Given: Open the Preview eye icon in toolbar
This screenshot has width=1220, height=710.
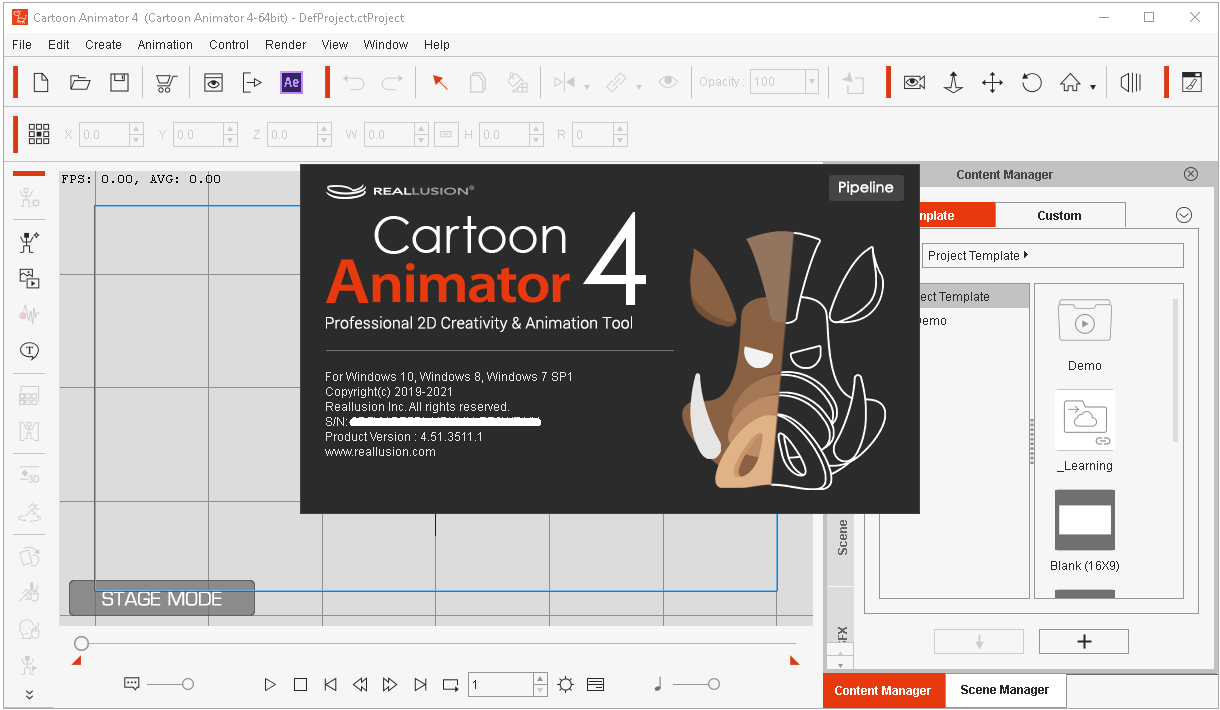Looking at the screenshot, I should (213, 83).
